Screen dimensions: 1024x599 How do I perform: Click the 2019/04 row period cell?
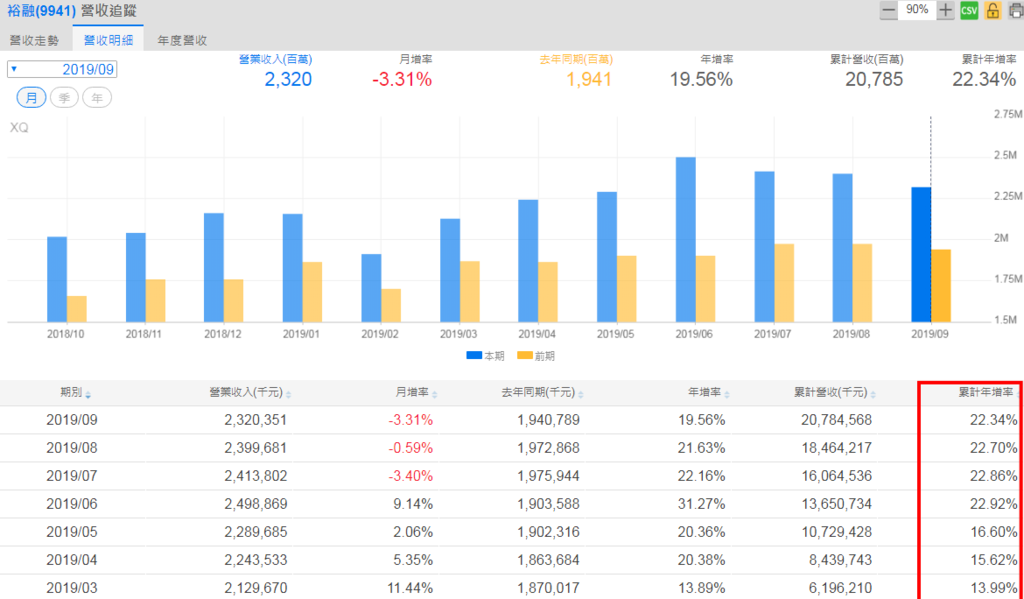72,560
